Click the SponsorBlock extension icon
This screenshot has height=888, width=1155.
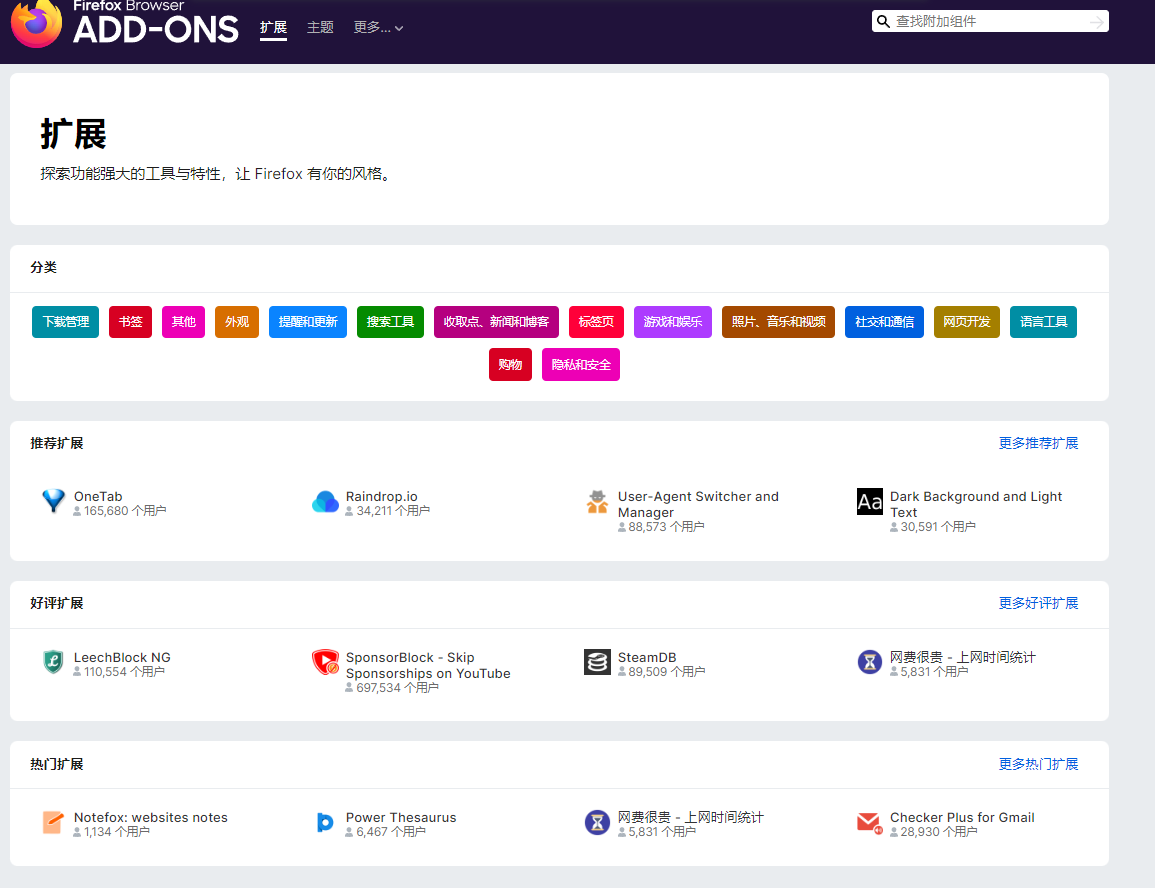tap(325, 662)
